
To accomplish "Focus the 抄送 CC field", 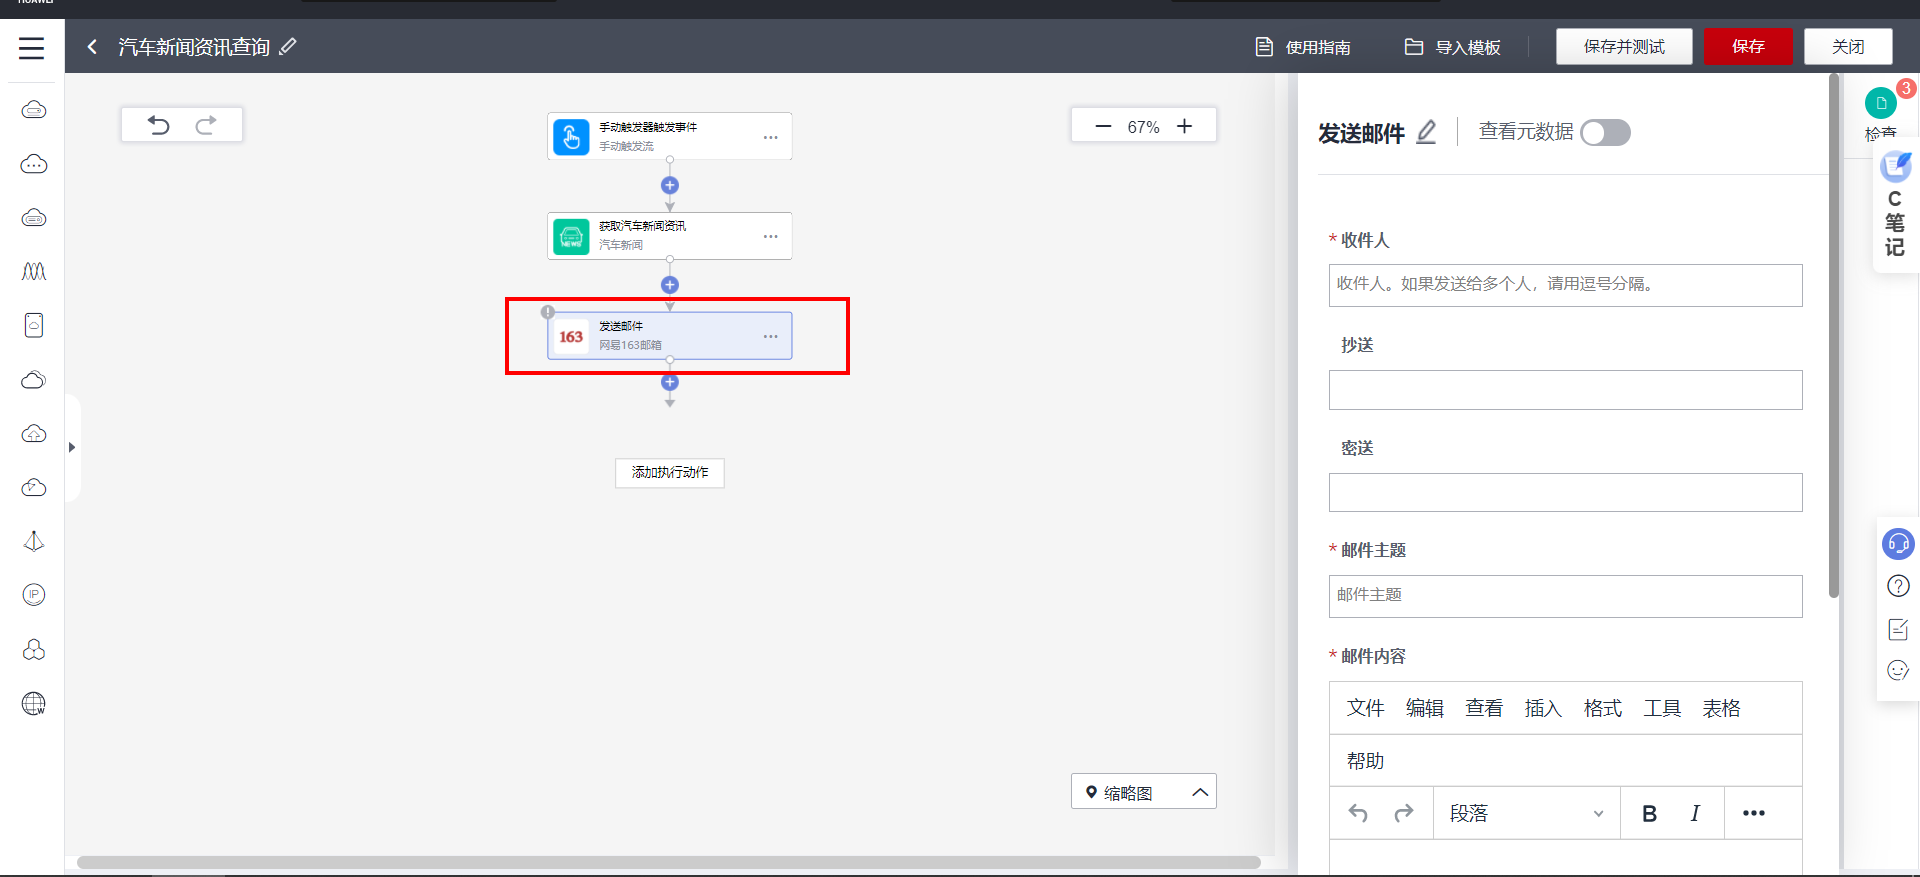I will click(x=1566, y=390).
